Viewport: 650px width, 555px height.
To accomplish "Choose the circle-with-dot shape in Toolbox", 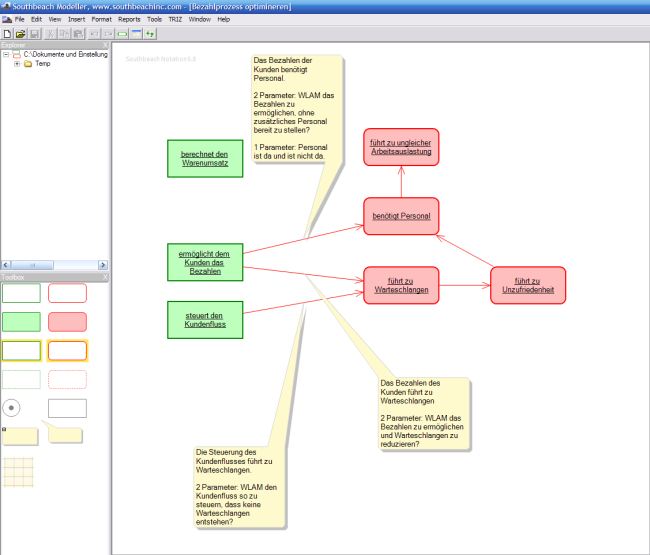I will point(12,408).
